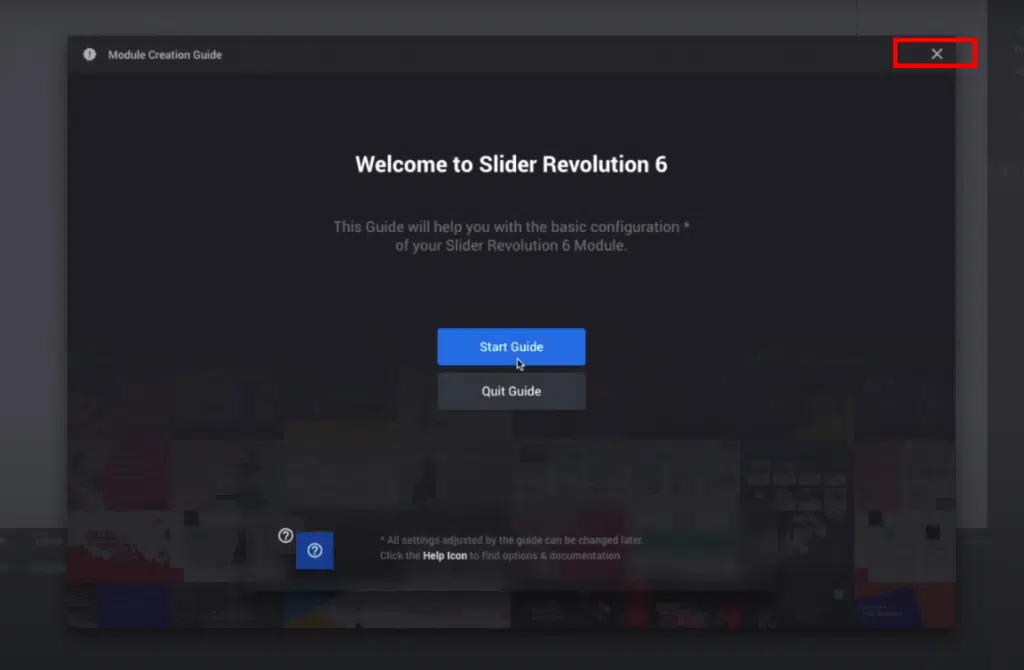Click the "All settings adjusted by the guide" note
This screenshot has height=670, width=1024.
click(512, 540)
